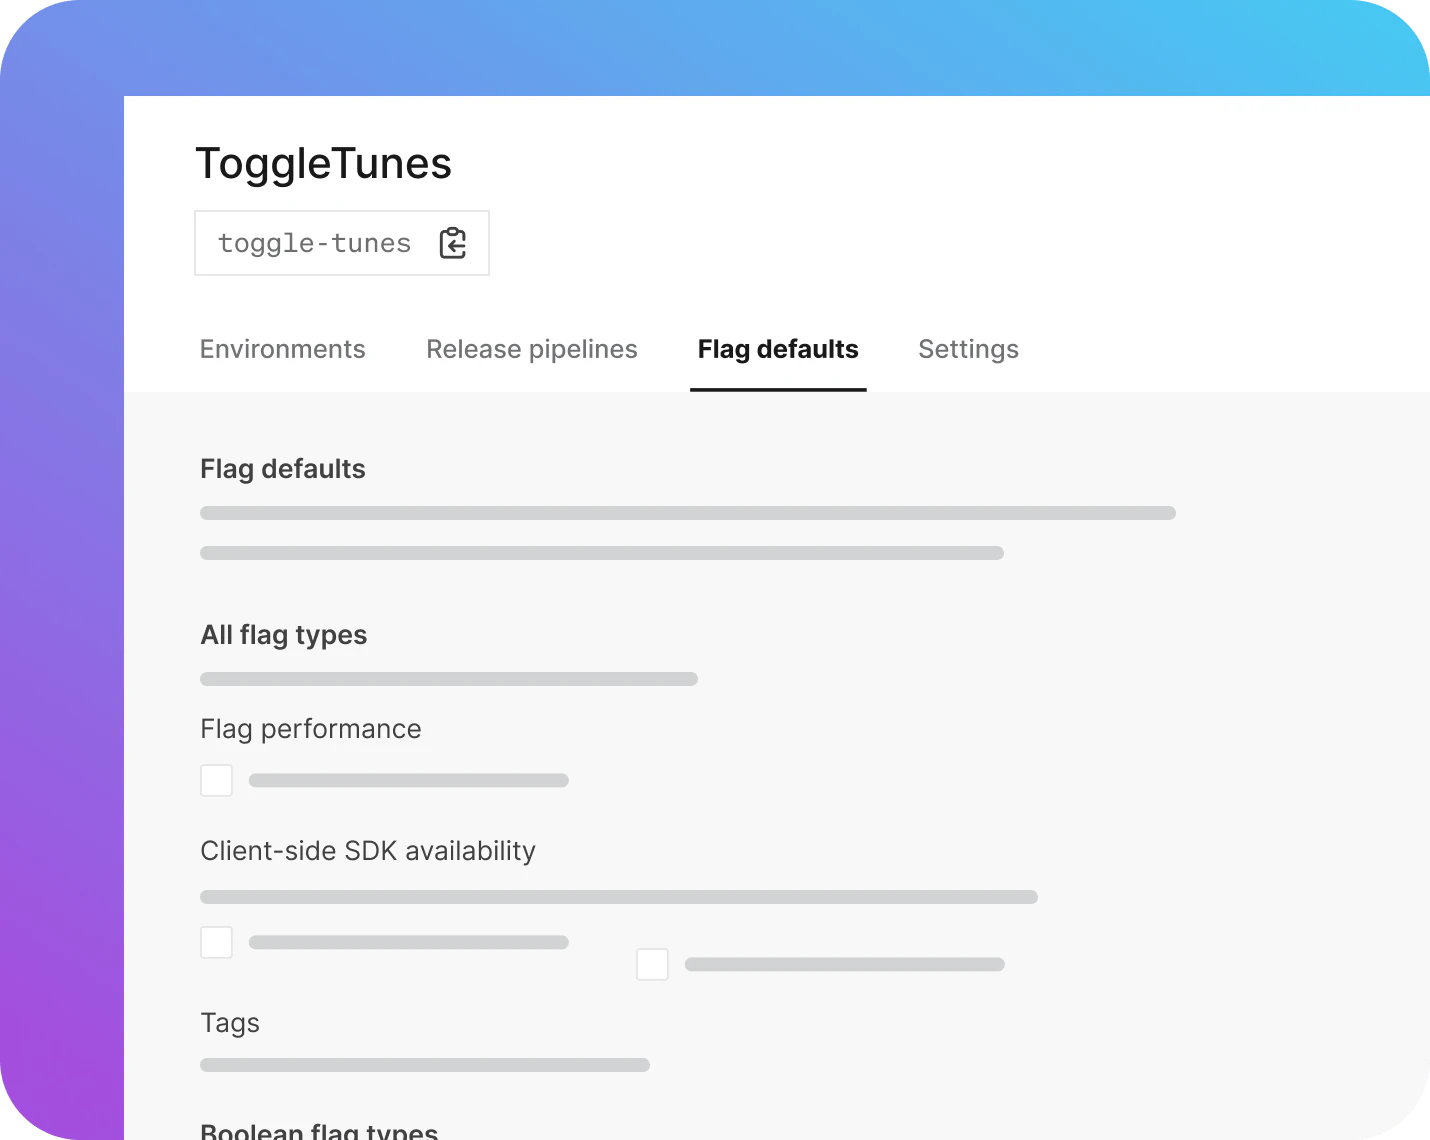Viewport: 1430px width, 1140px height.
Task: Select the All flag types heading
Action: 283,634
